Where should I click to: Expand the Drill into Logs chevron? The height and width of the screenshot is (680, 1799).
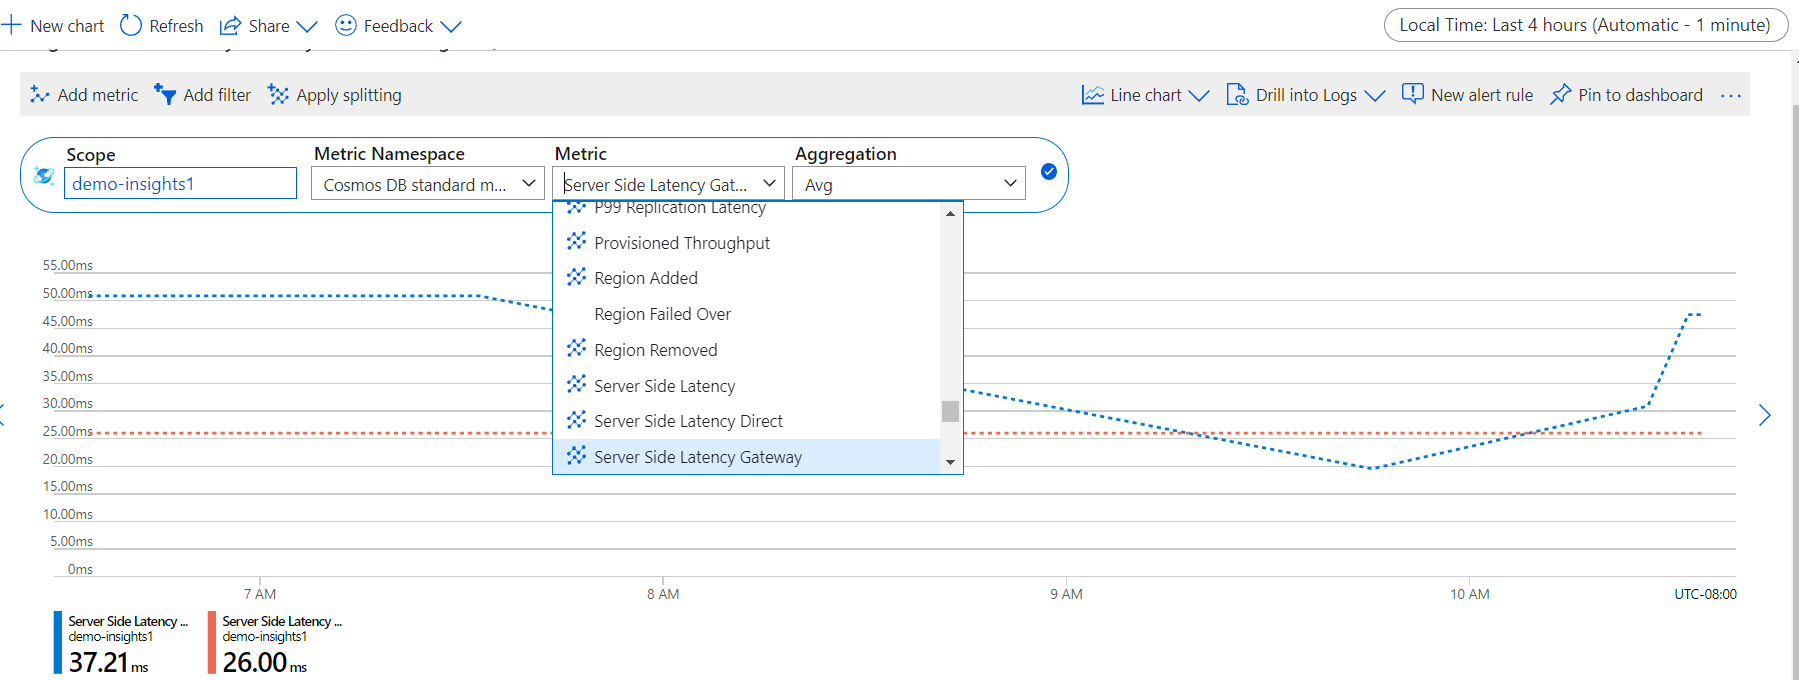click(1375, 96)
